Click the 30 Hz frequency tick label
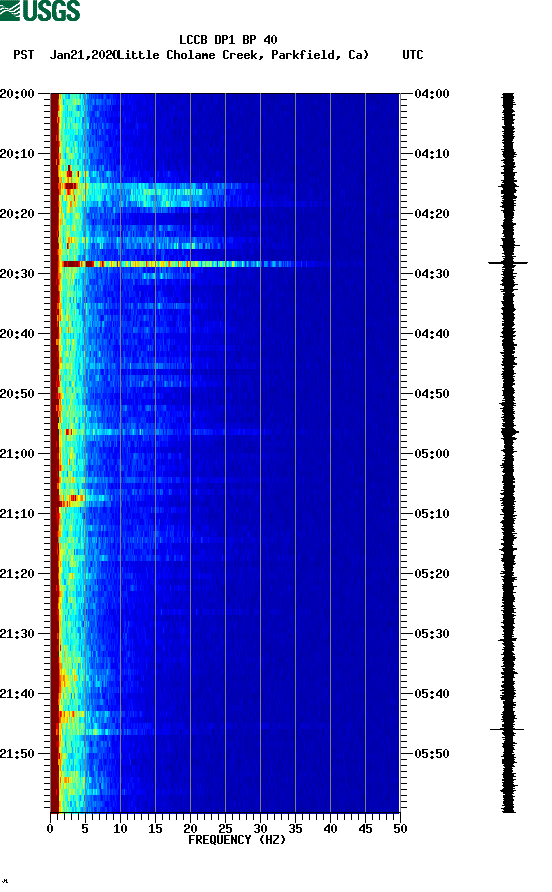The height and width of the screenshot is (892, 552). click(260, 829)
